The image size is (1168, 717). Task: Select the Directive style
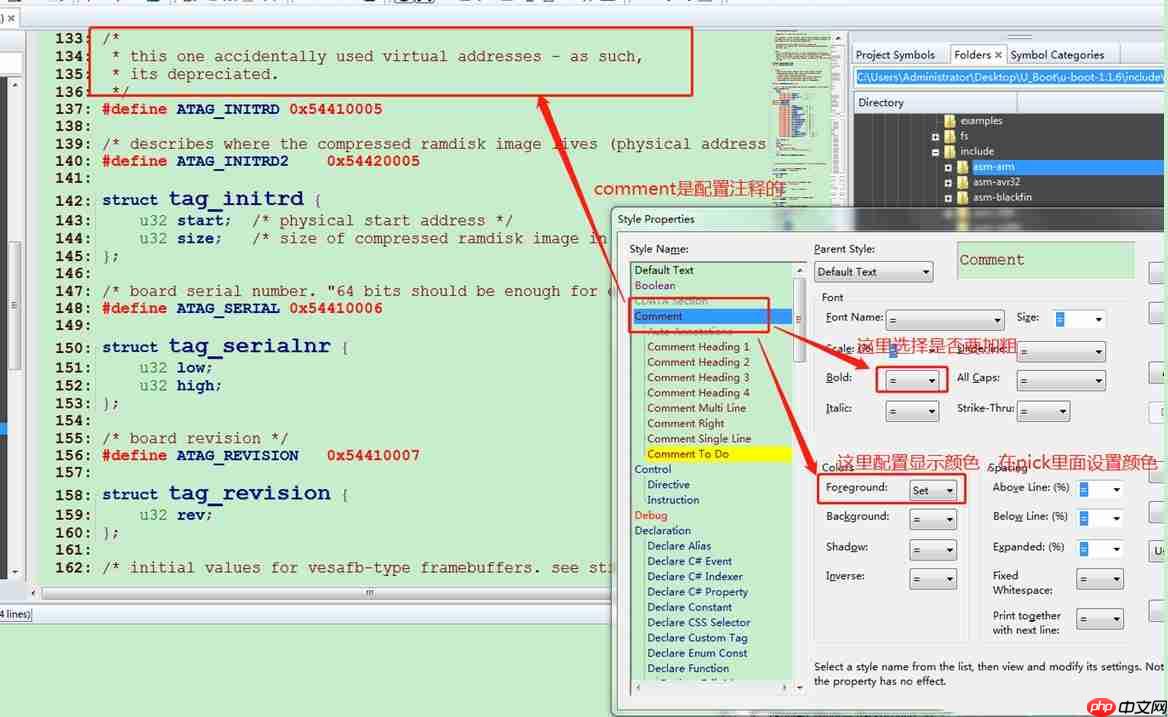(x=668, y=485)
